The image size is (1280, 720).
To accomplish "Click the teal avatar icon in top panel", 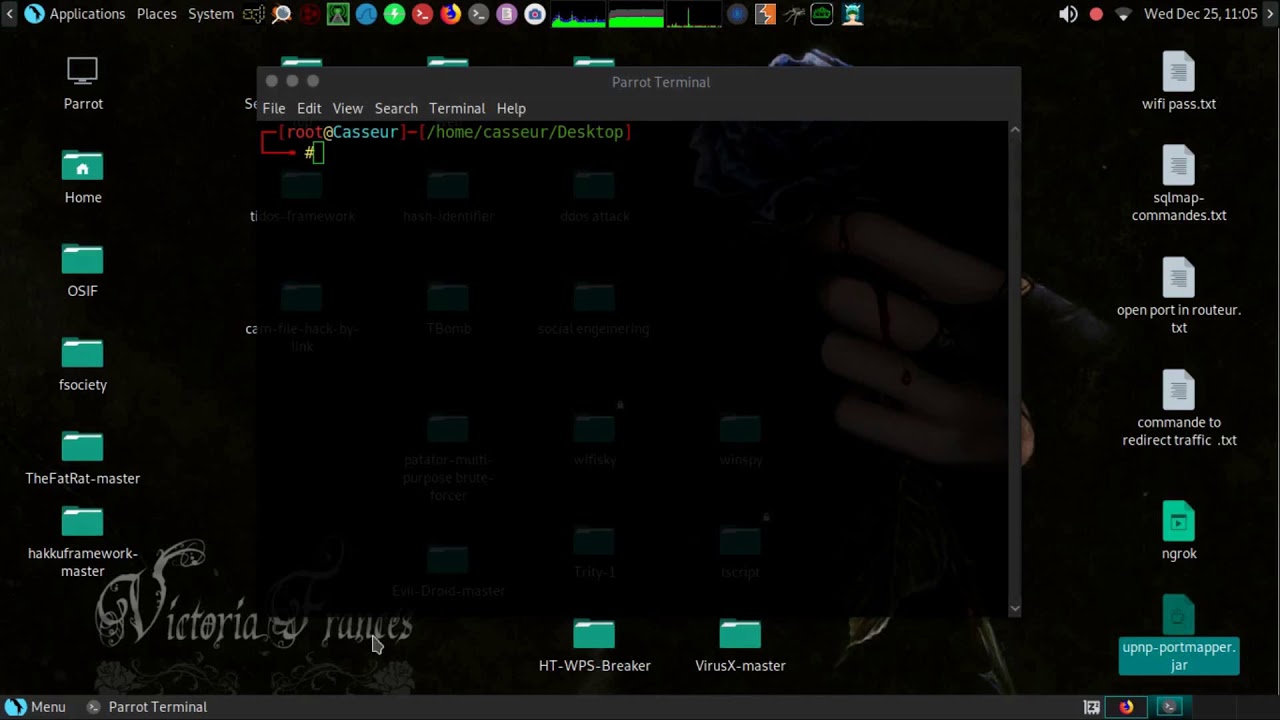I will click(852, 14).
